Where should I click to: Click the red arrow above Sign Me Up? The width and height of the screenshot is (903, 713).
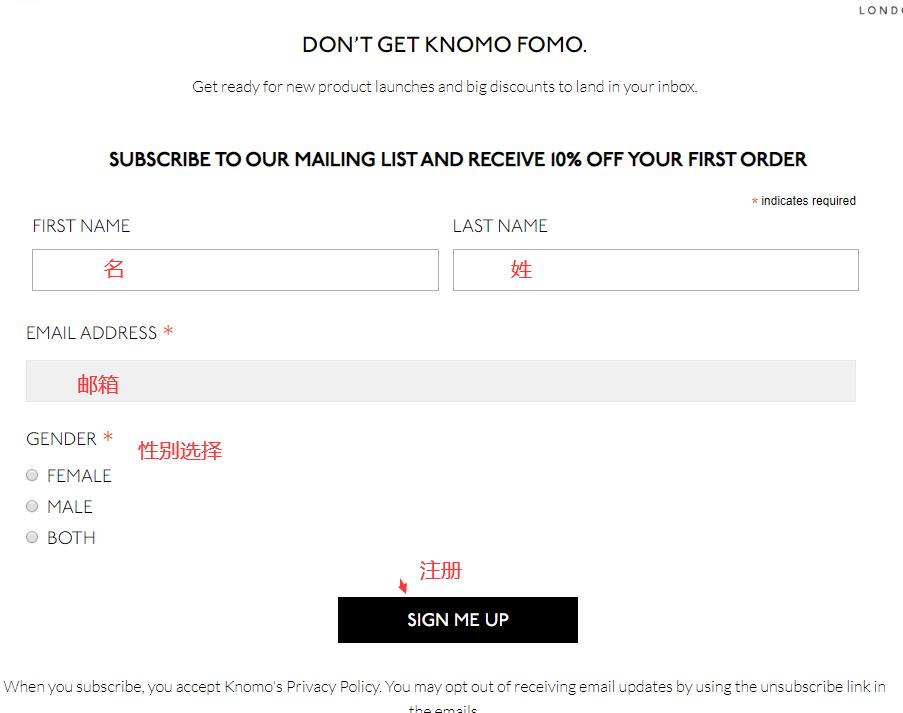[403, 586]
